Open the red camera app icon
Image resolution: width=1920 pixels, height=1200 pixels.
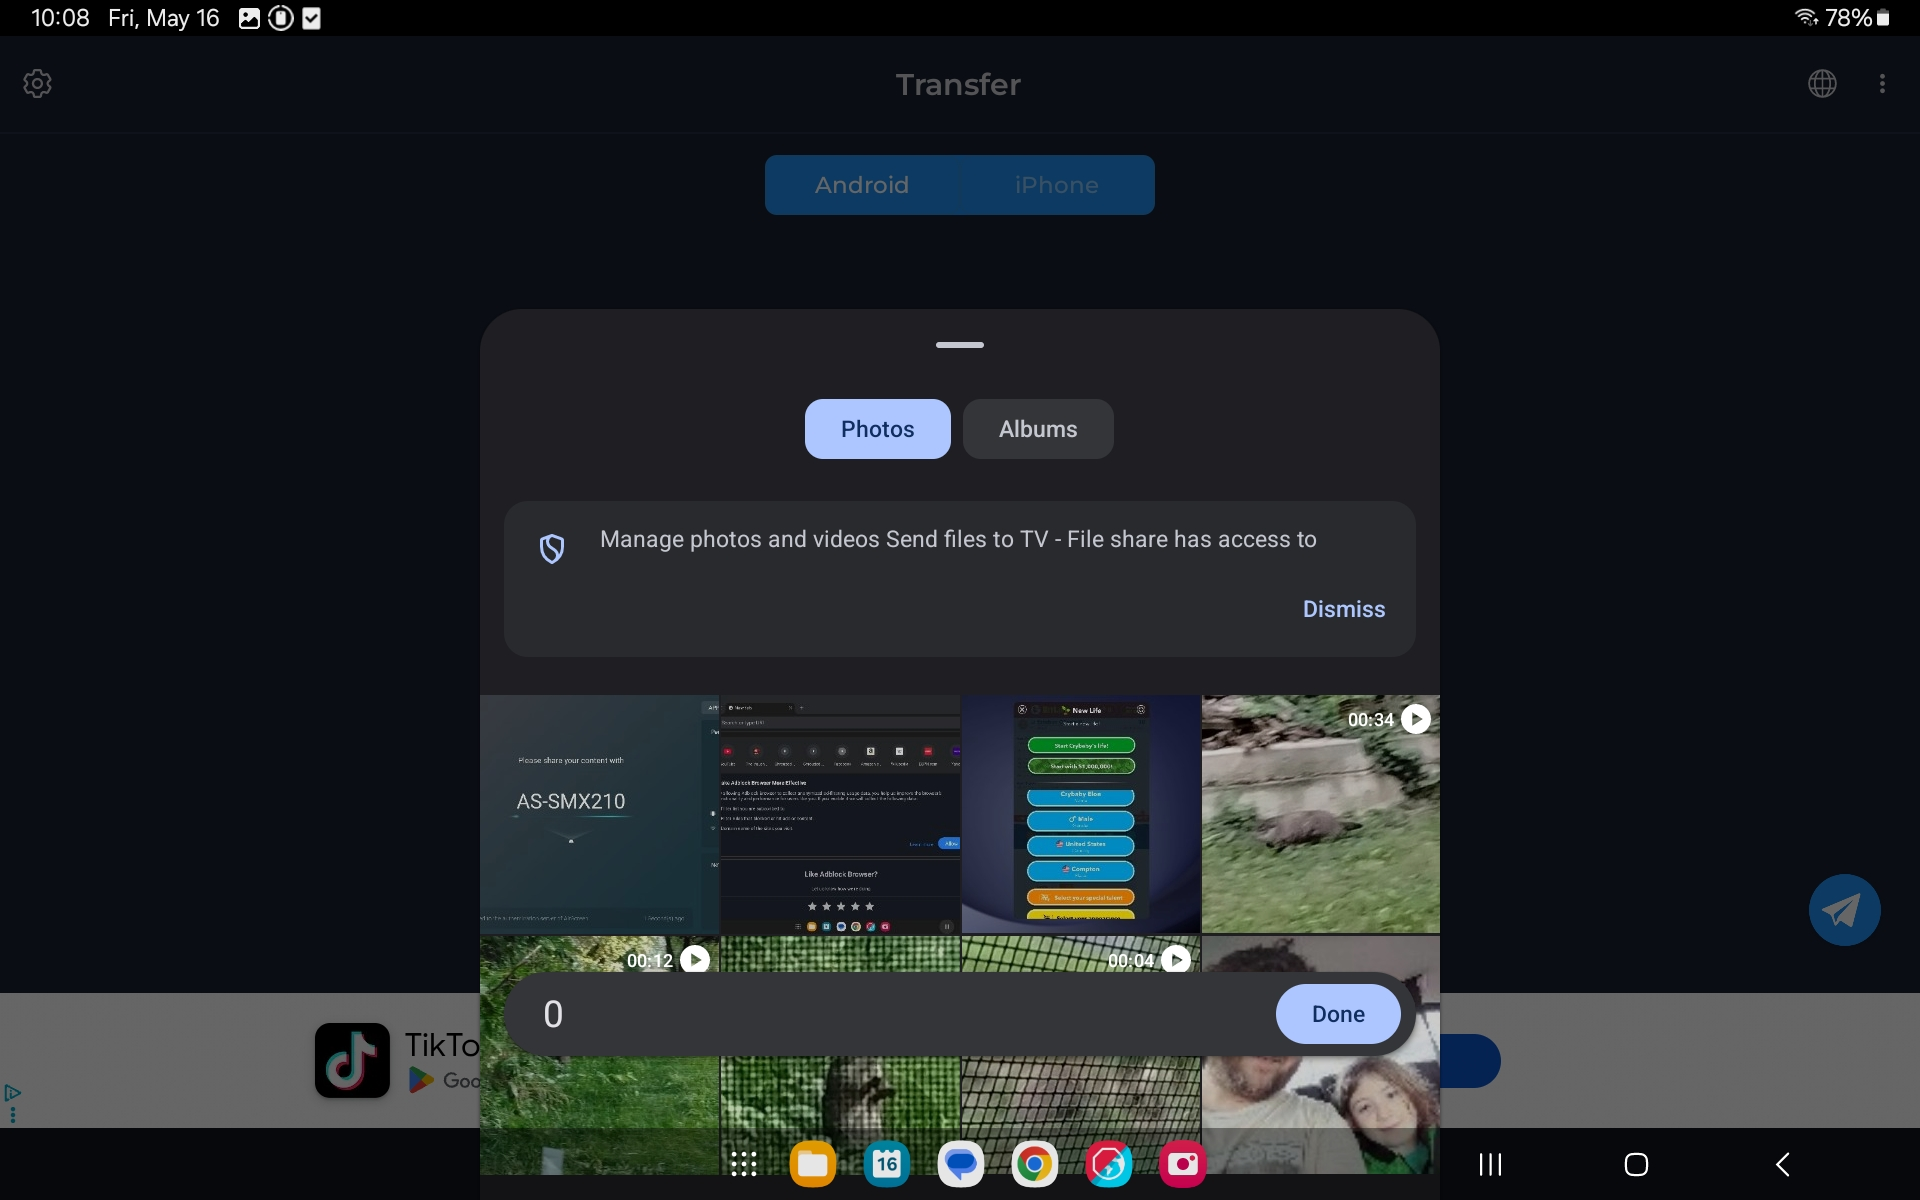coord(1182,1164)
